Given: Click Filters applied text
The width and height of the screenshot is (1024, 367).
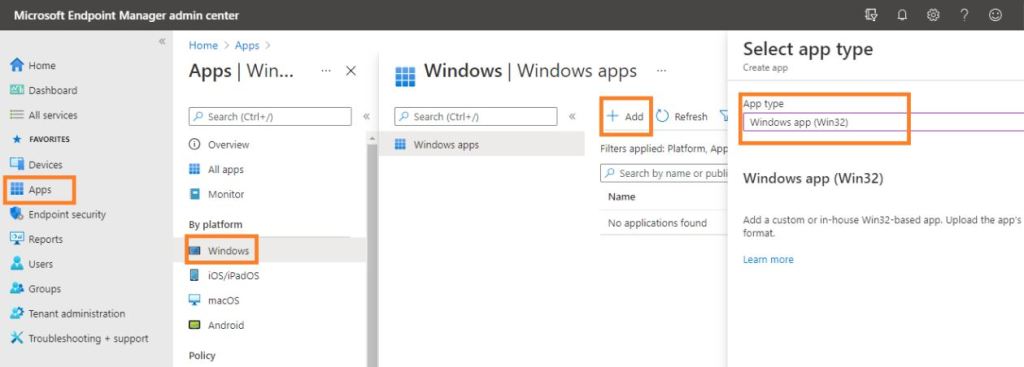Looking at the screenshot, I should pos(664,148).
